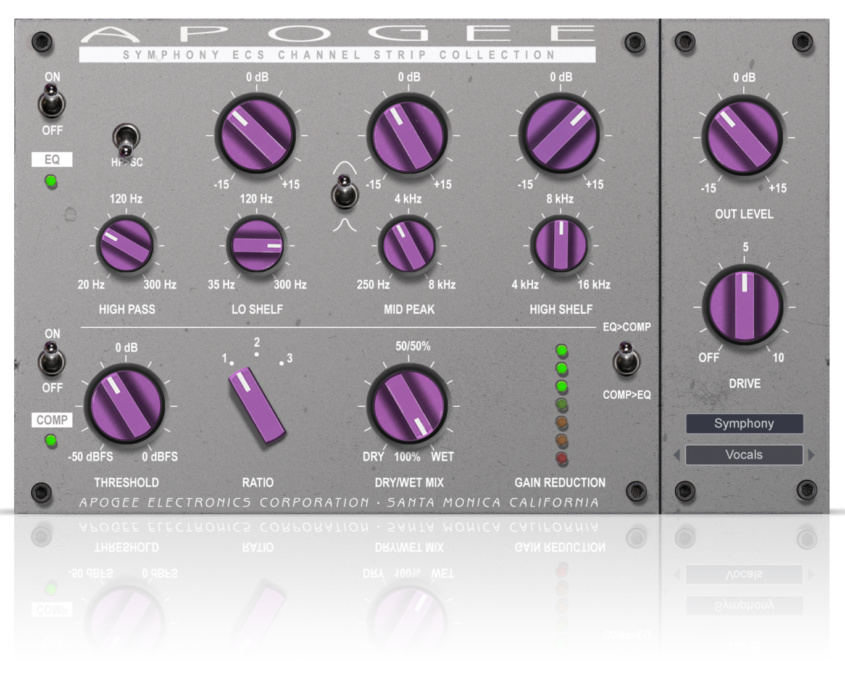Select ratio position 3 dot
Viewport: 845px width, 684px height.
click(x=281, y=363)
